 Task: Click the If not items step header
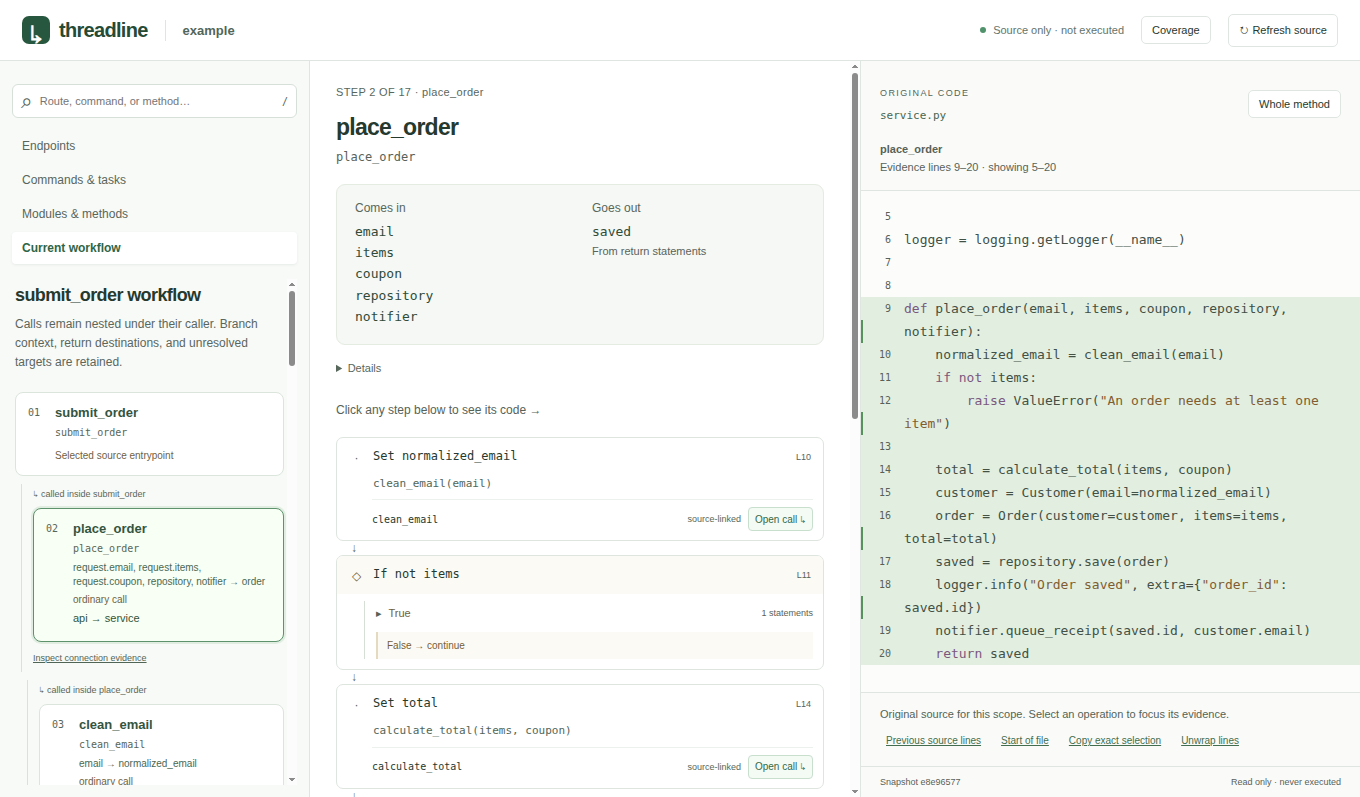point(580,574)
